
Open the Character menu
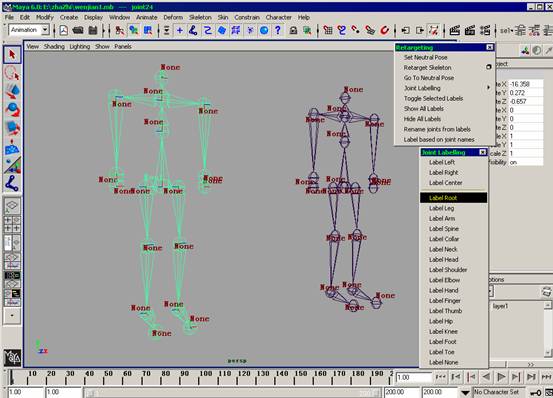pyautogui.click(x=279, y=17)
